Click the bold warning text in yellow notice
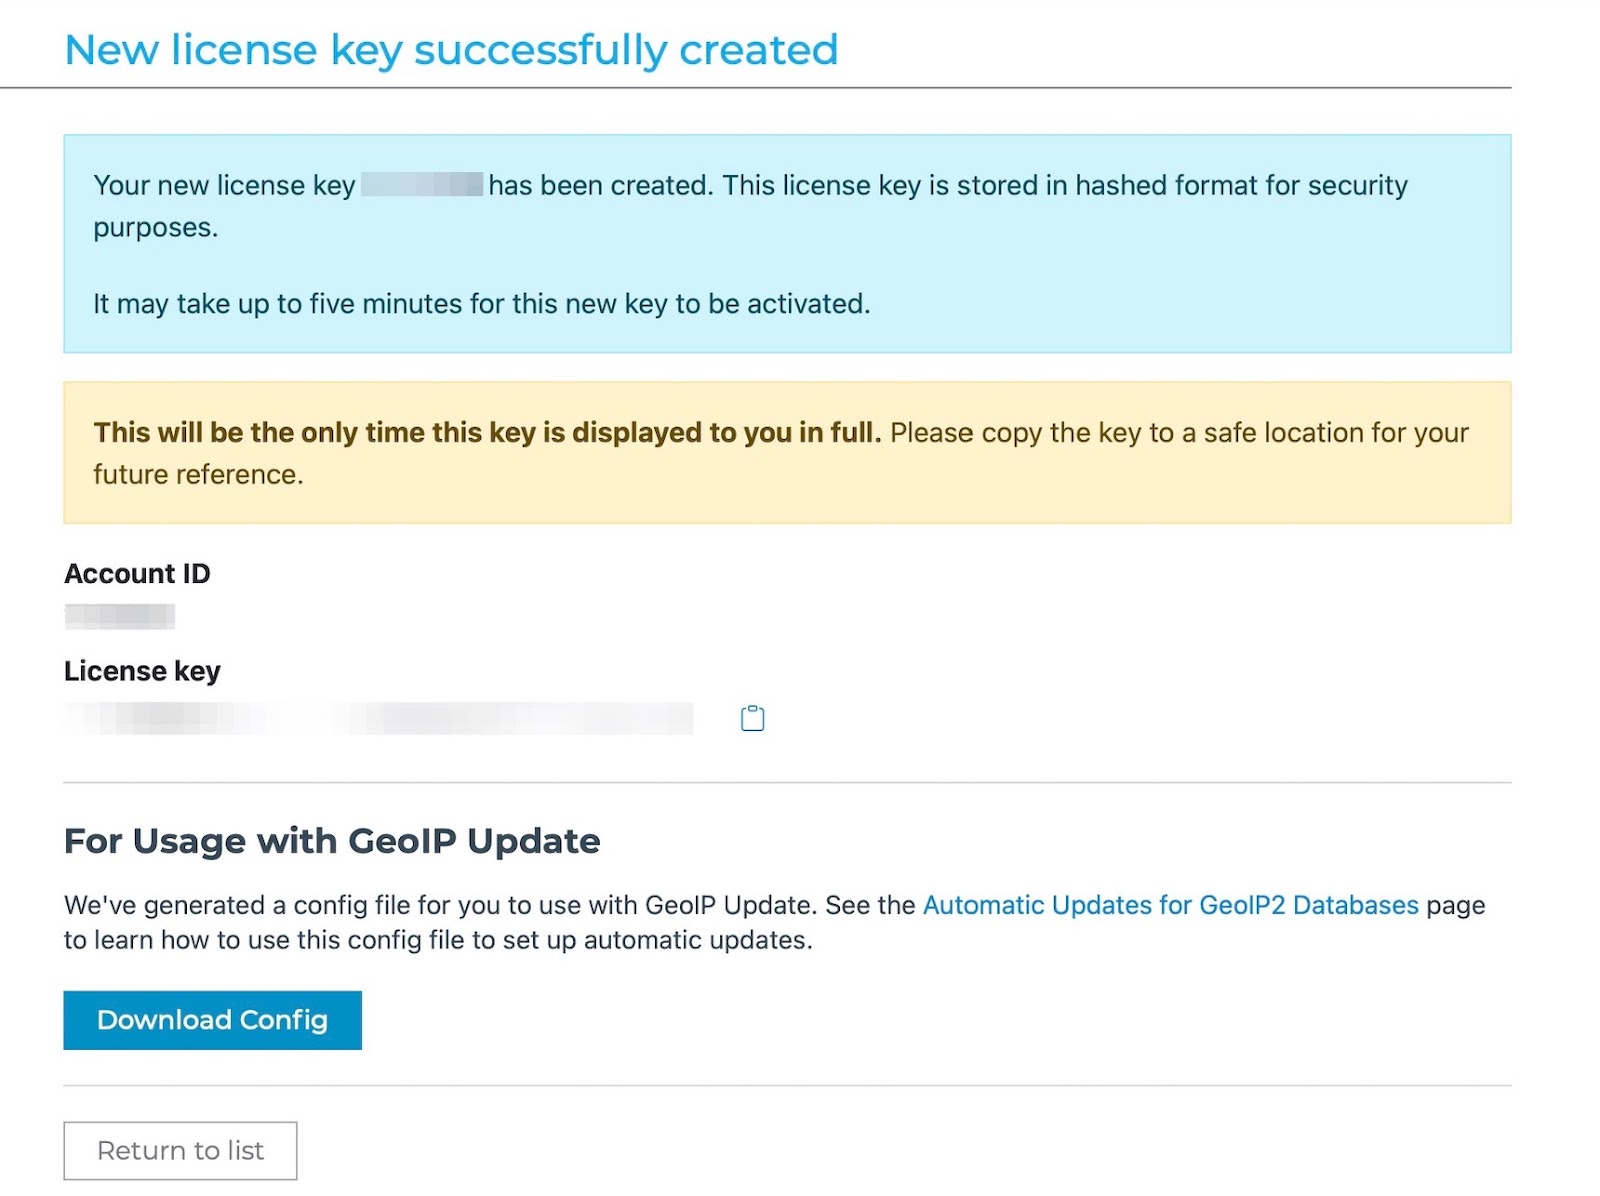1600x1196 pixels. pyautogui.click(x=487, y=432)
